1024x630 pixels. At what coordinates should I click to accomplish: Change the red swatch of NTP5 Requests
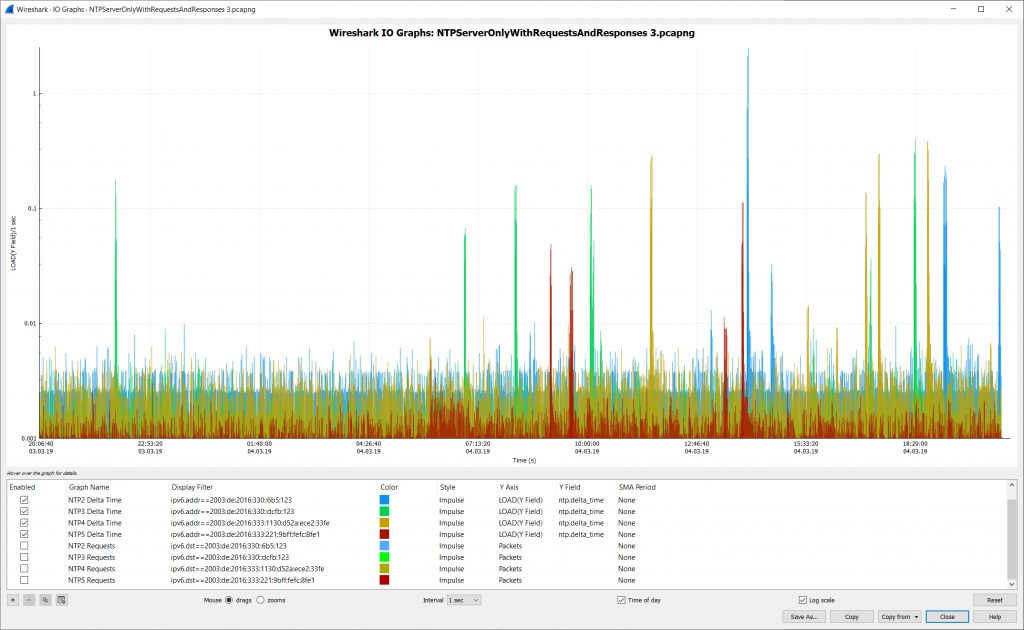[x=385, y=580]
